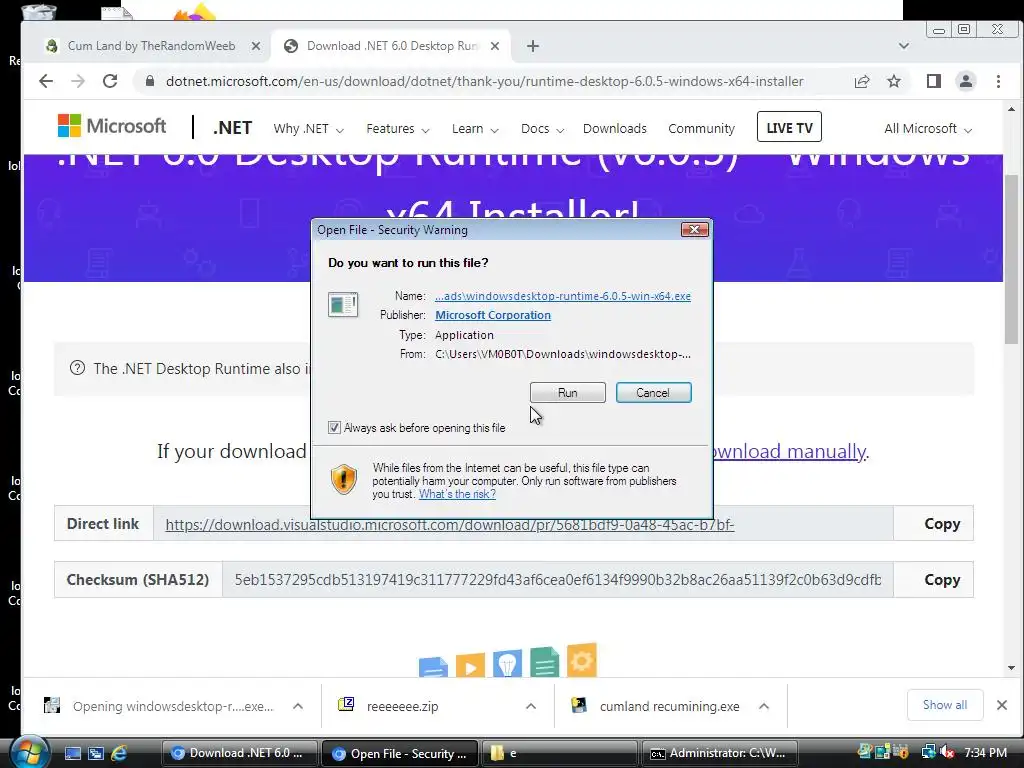Click the scrollbar down arrow
The width and height of the screenshot is (1024, 768).
coord(1011,667)
